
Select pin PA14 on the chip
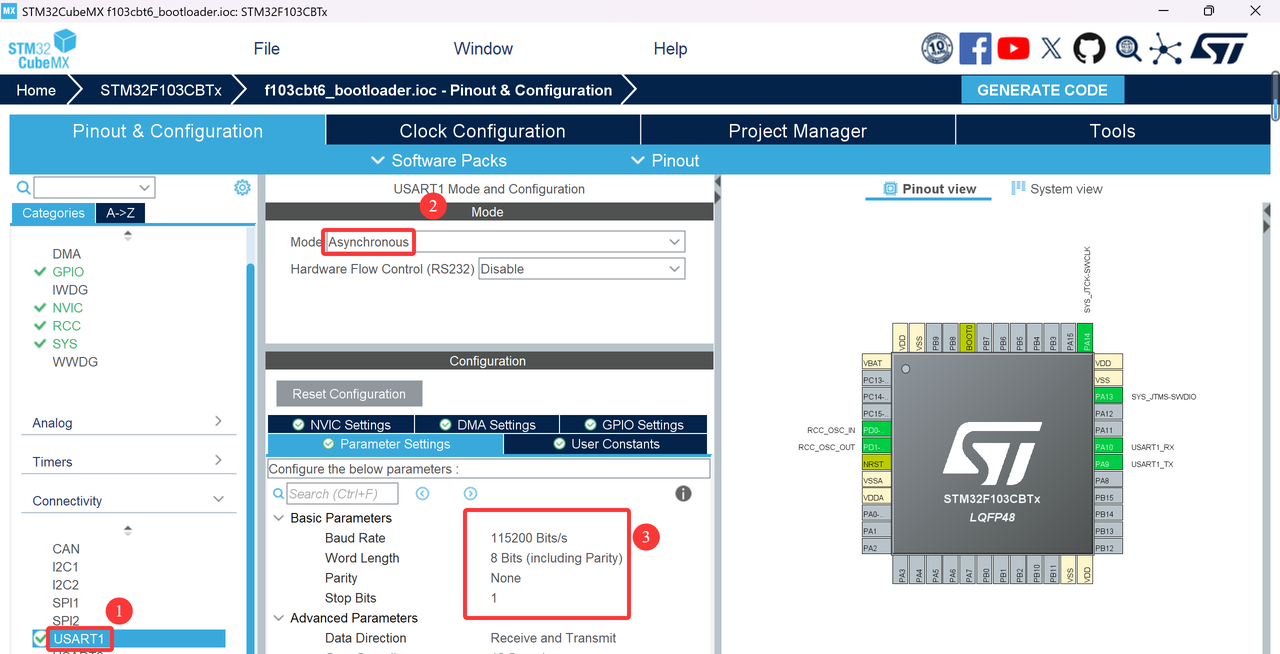coord(1087,337)
